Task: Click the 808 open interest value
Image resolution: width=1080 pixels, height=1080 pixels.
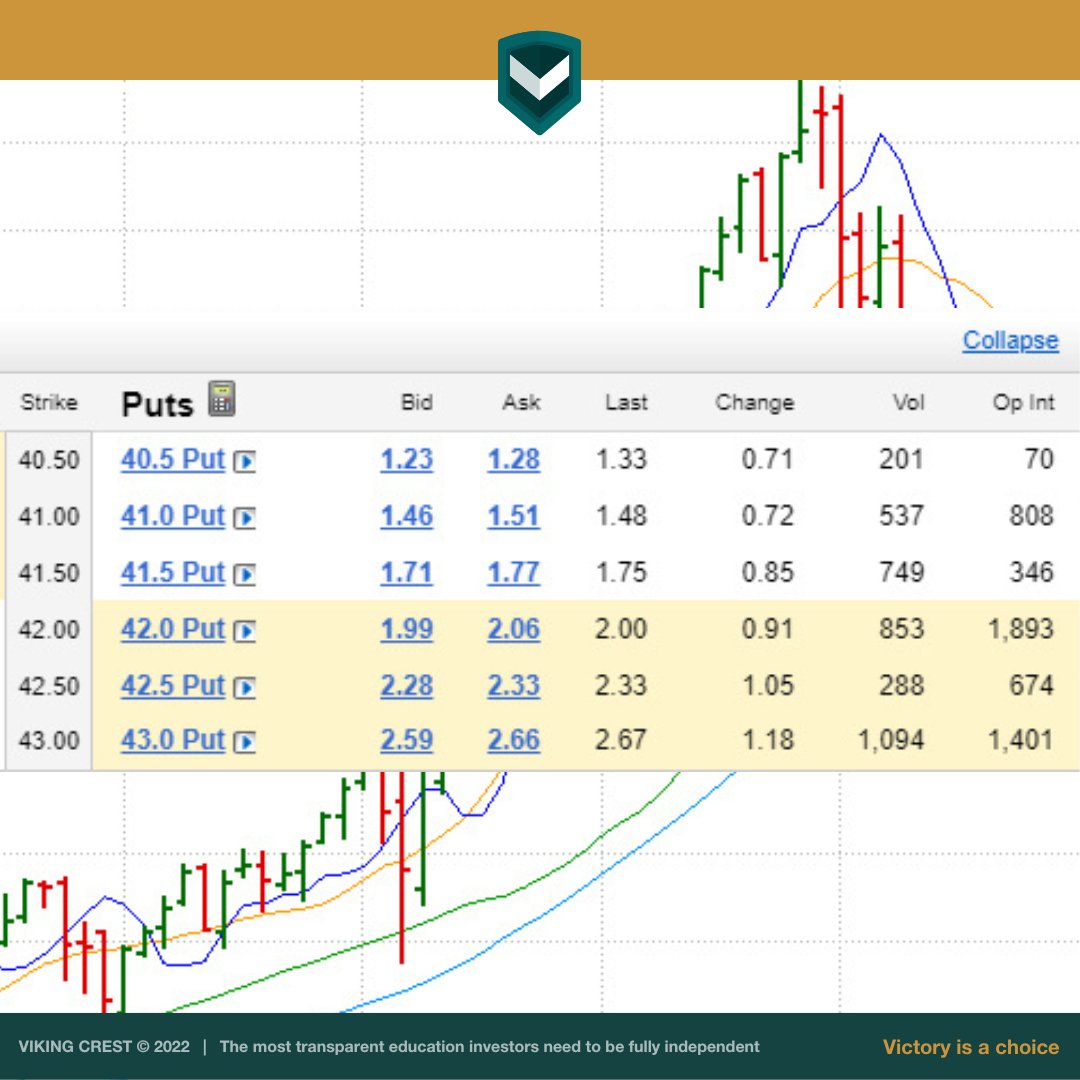Action: [1031, 516]
